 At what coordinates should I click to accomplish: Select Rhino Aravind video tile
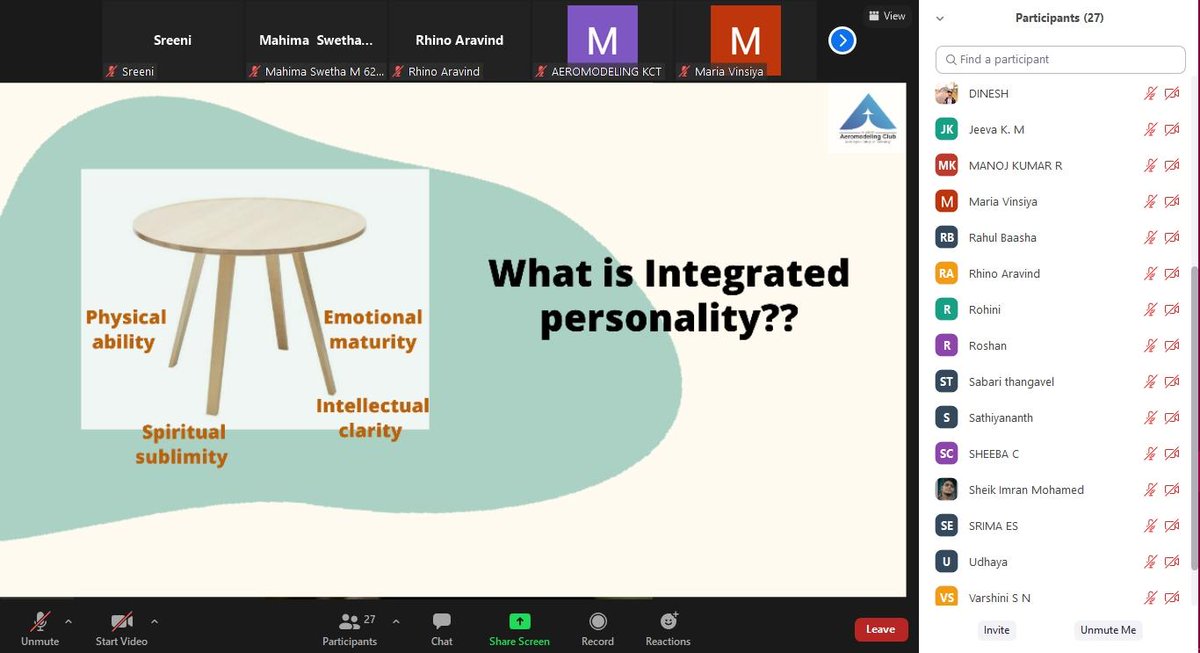pos(460,40)
